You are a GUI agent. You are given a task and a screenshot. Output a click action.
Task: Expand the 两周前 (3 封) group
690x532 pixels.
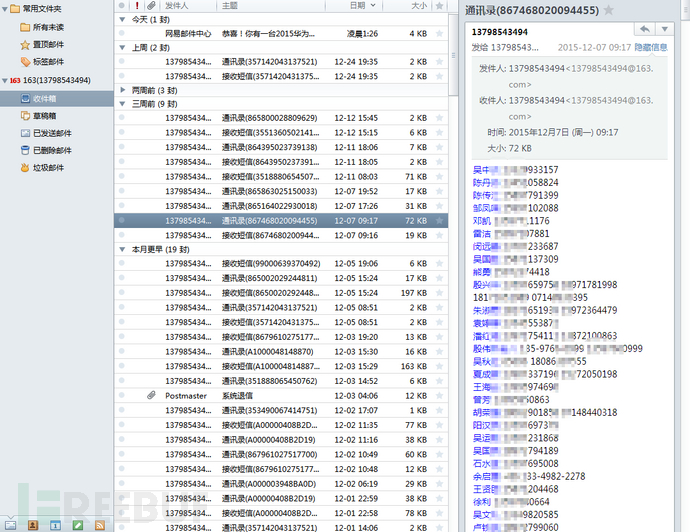pyautogui.click(x=122, y=90)
